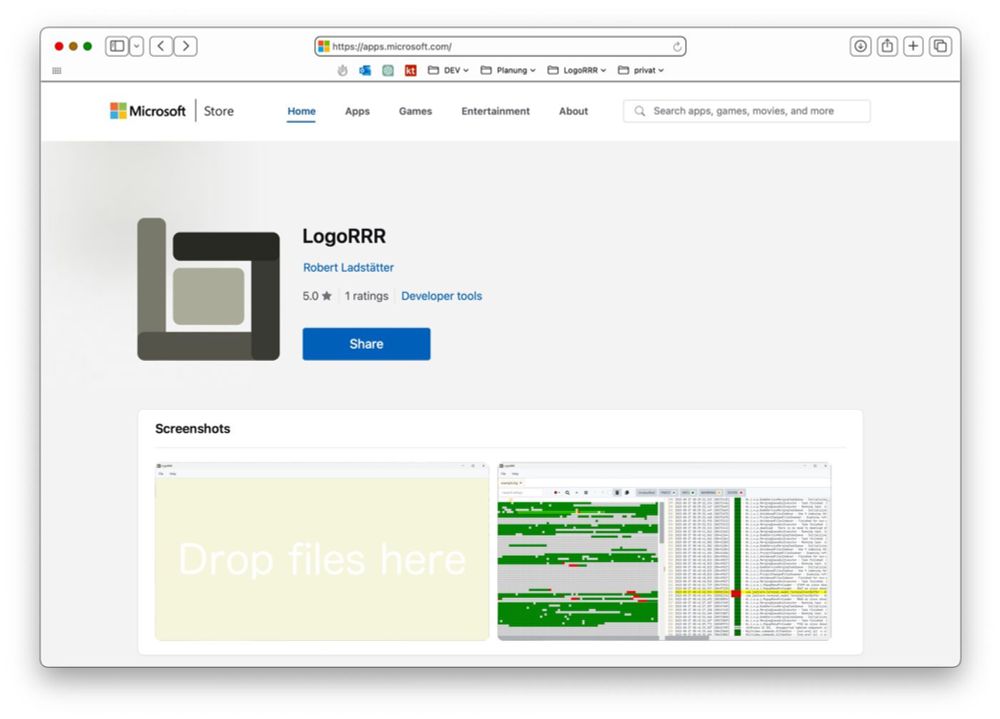Click the address bar URL field
The image size is (1000, 719).
tap(500, 47)
